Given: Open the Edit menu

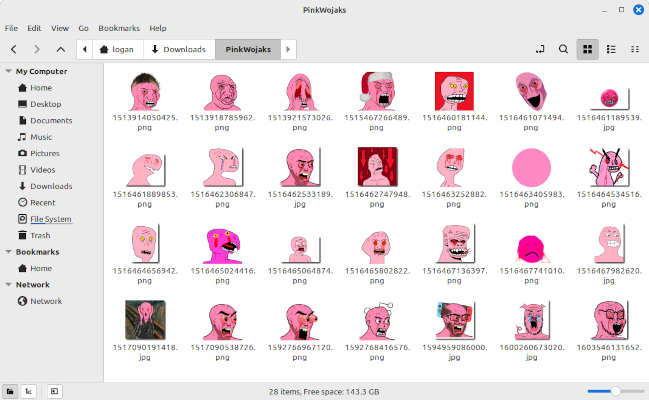Looking at the screenshot, I should coord(34,28).
